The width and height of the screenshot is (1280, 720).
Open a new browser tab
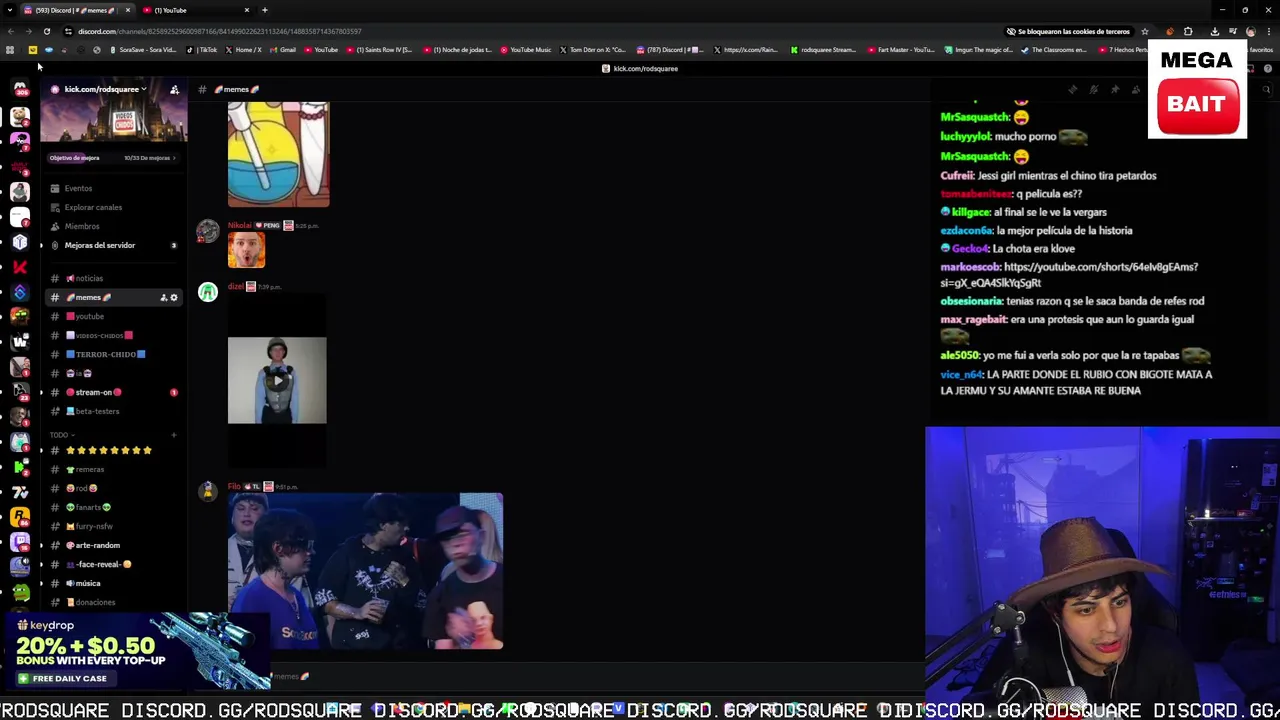[264, 10]
